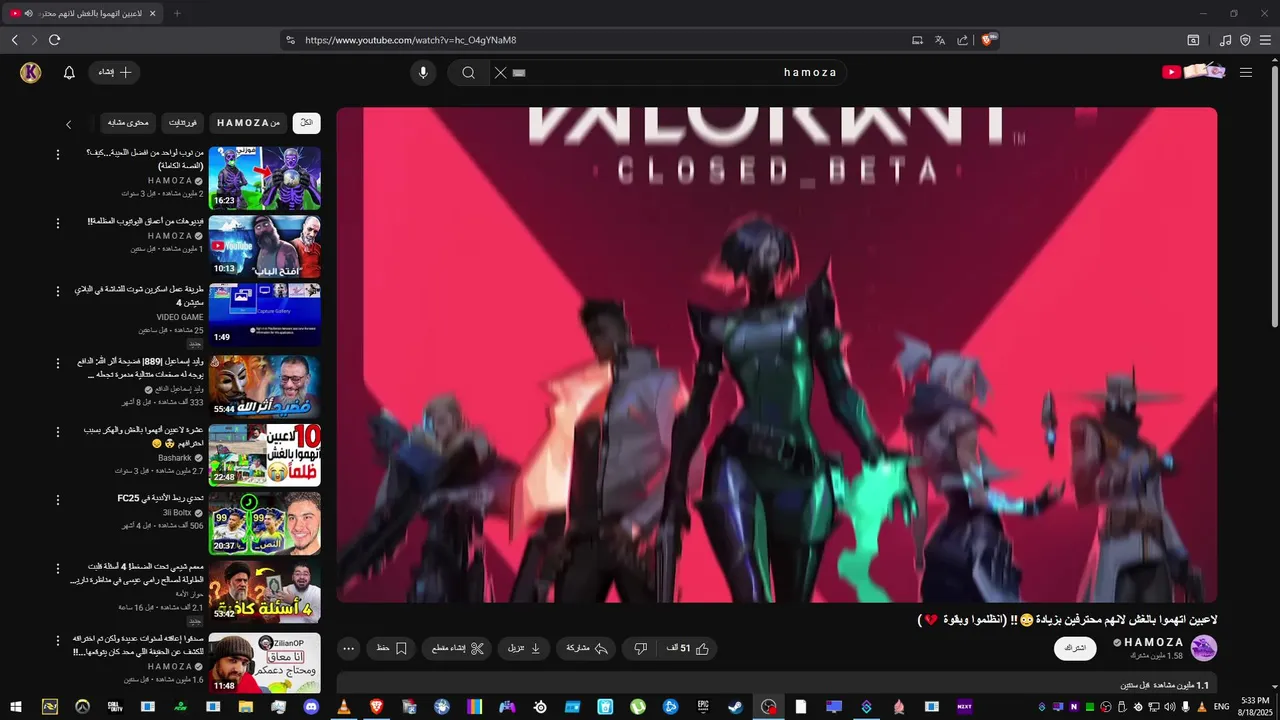The width and height of the screenshot is (1280, 720).
Task: Click the chip list scroll arrow
Action: [68, 124]
